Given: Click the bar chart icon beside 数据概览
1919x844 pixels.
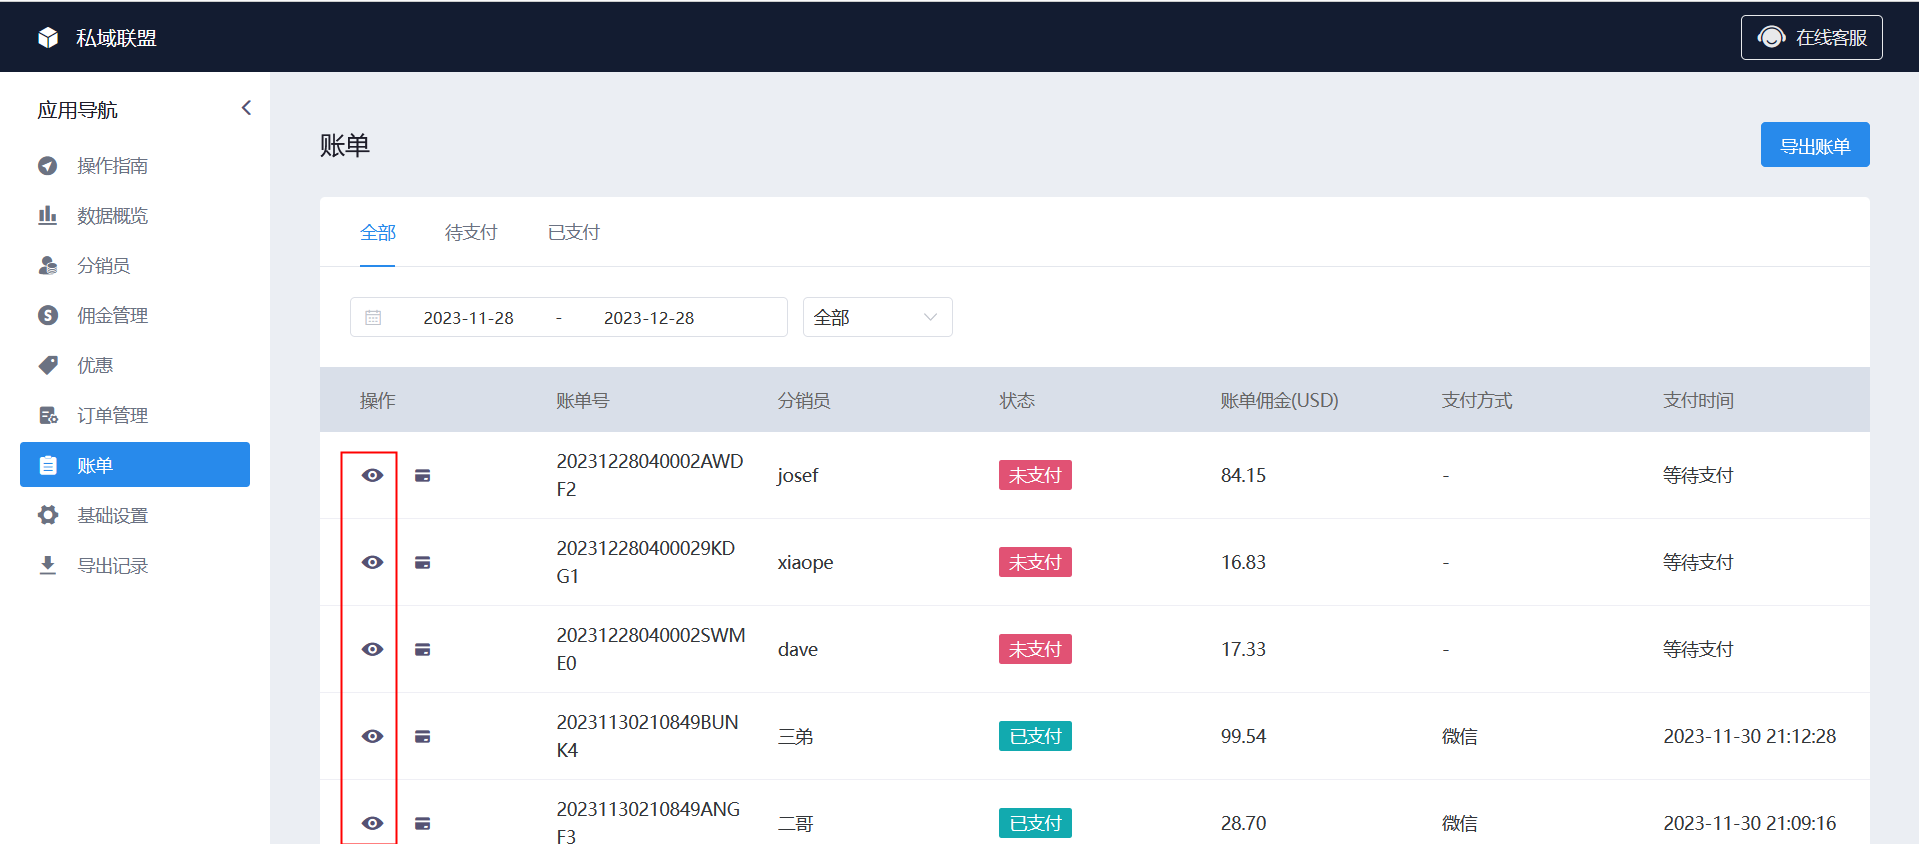Looking at the screenshot, I should coord(48,215).
